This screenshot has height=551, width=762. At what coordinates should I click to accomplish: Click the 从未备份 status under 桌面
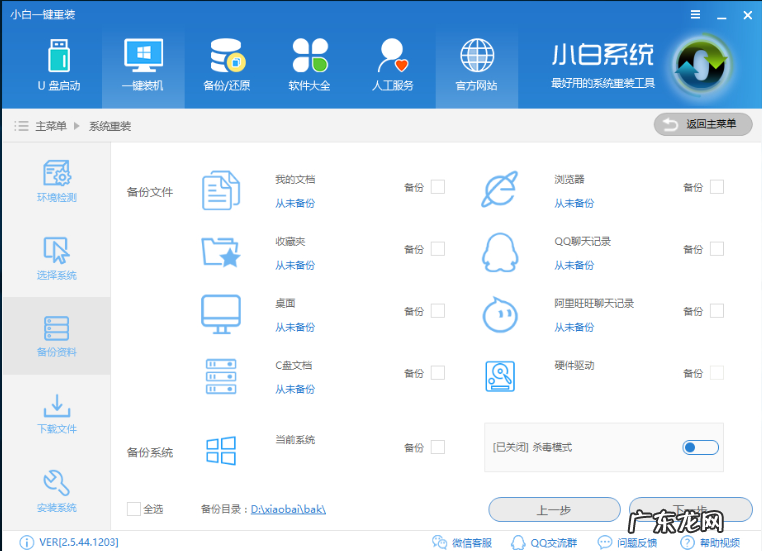click(295, 327)
